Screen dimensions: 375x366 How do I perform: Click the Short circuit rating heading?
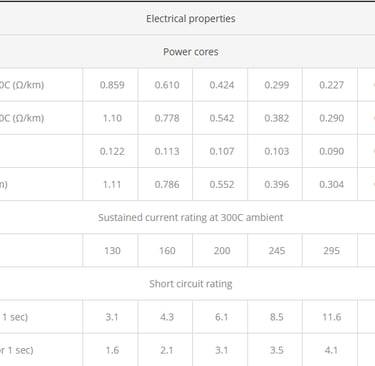[x=191, y=284]
